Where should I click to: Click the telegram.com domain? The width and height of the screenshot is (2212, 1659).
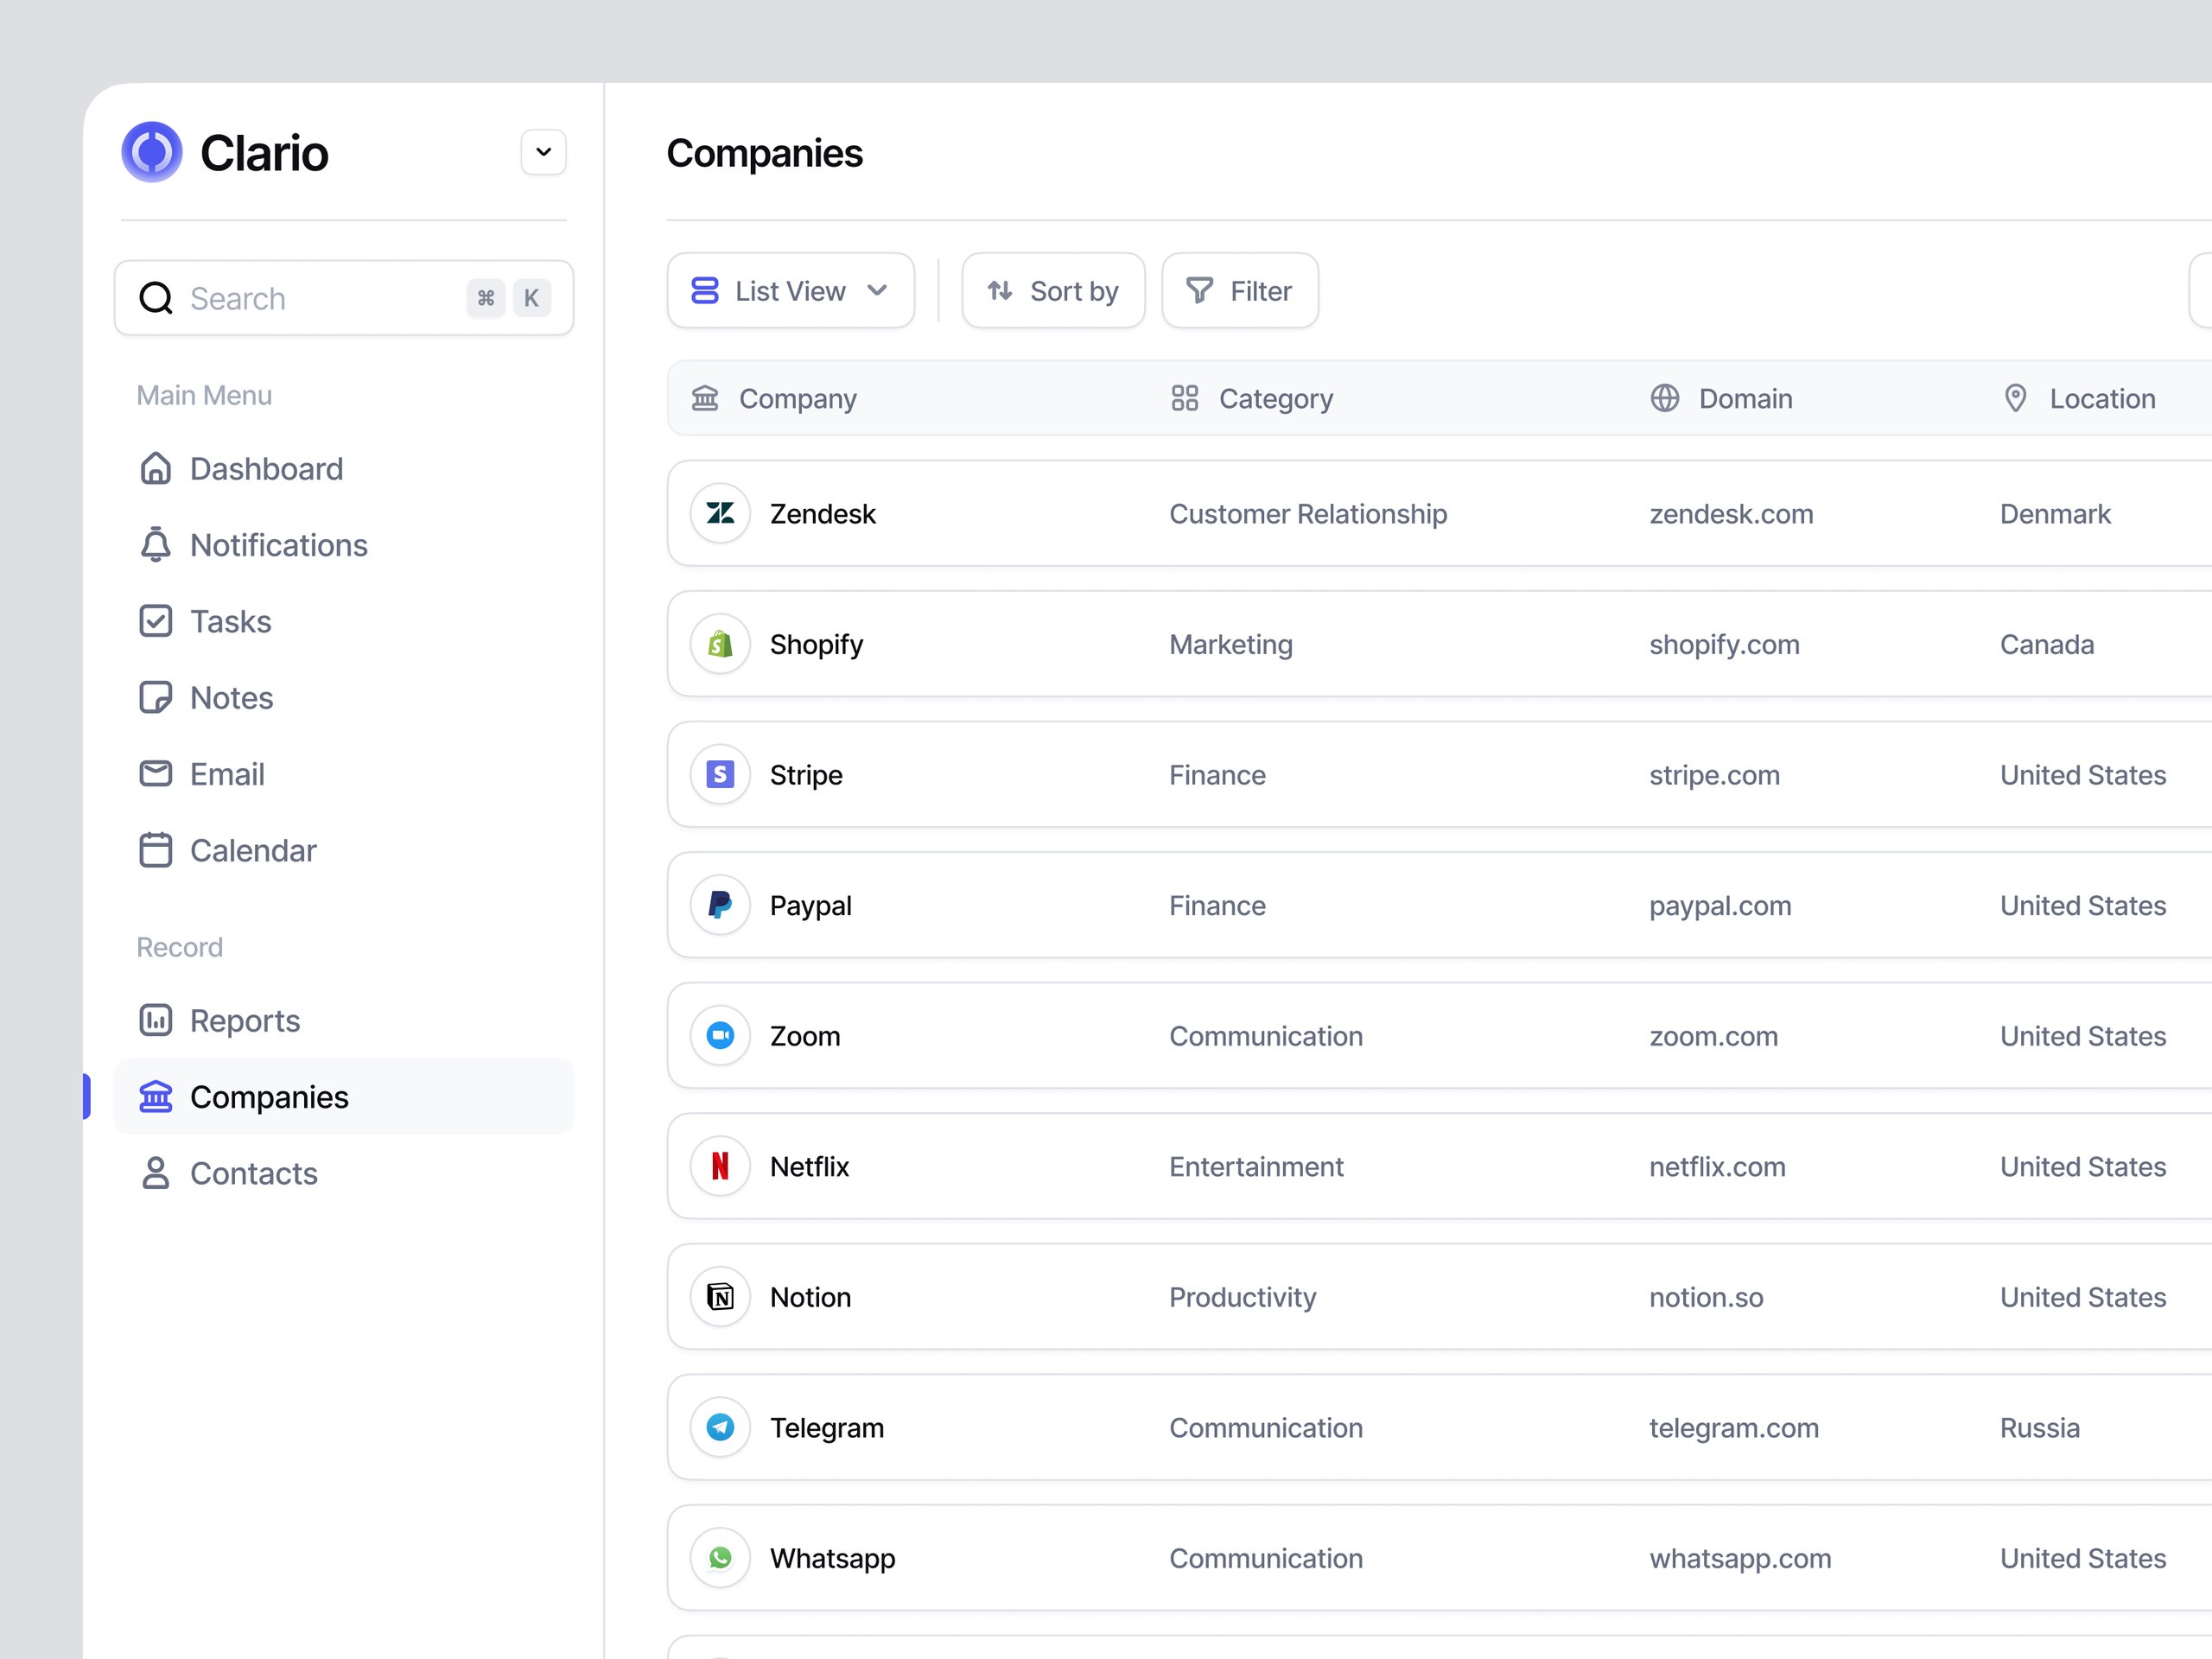1734,1428
